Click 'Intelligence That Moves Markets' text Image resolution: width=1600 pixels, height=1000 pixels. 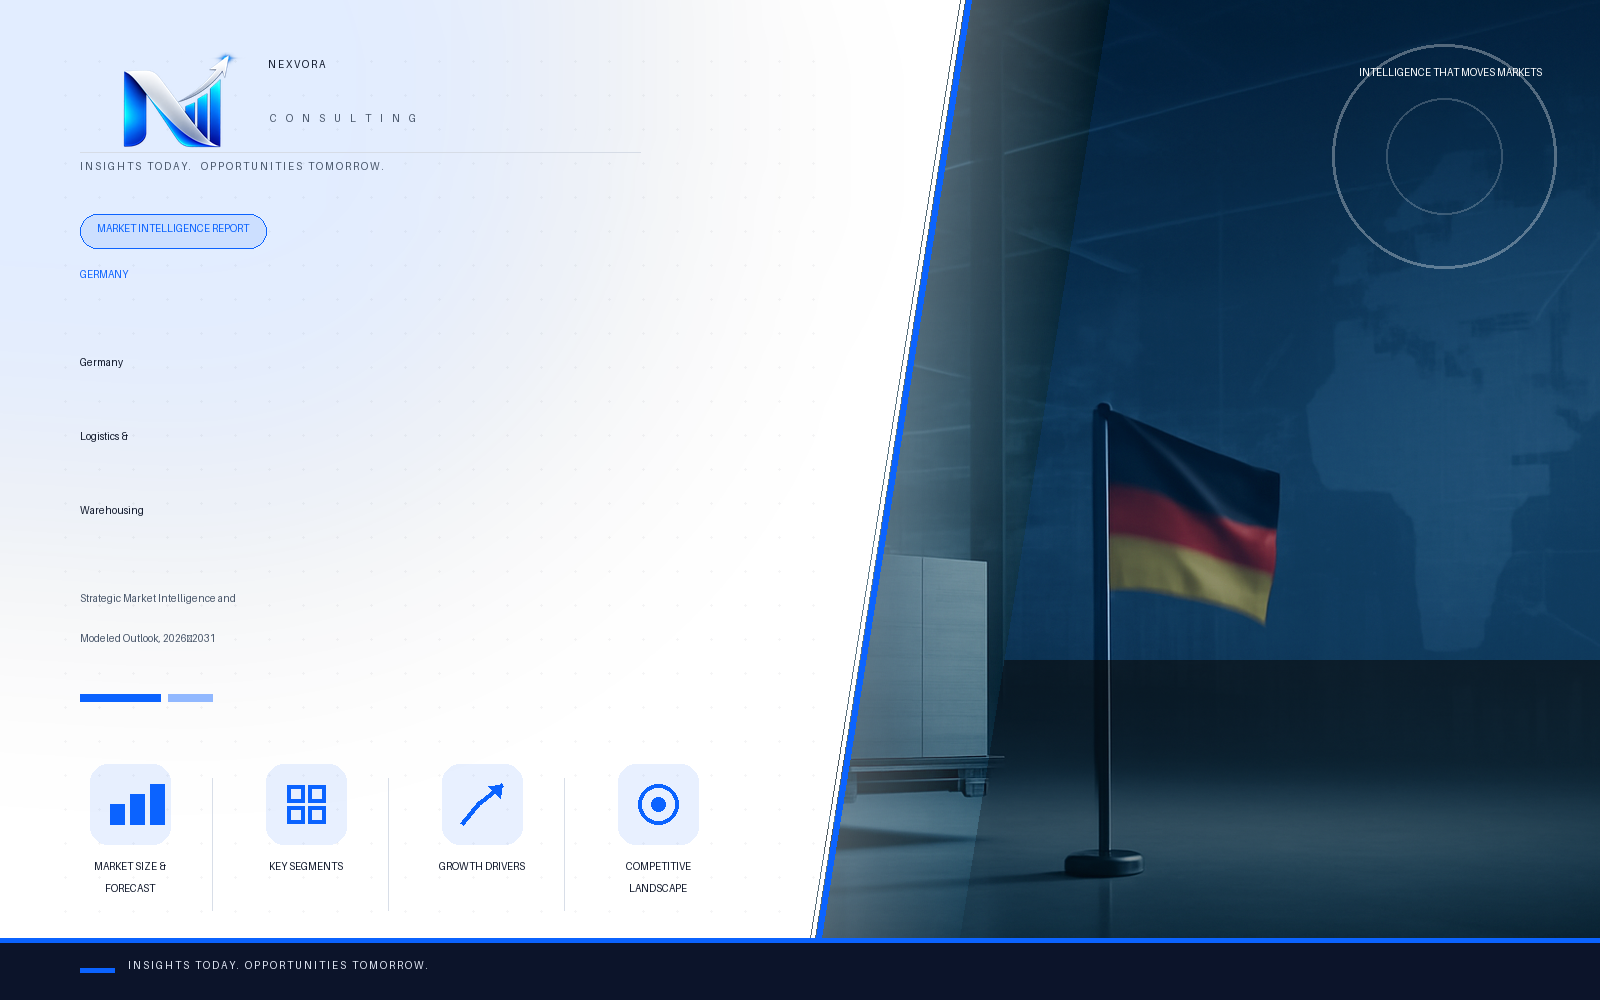(1450, 72)
